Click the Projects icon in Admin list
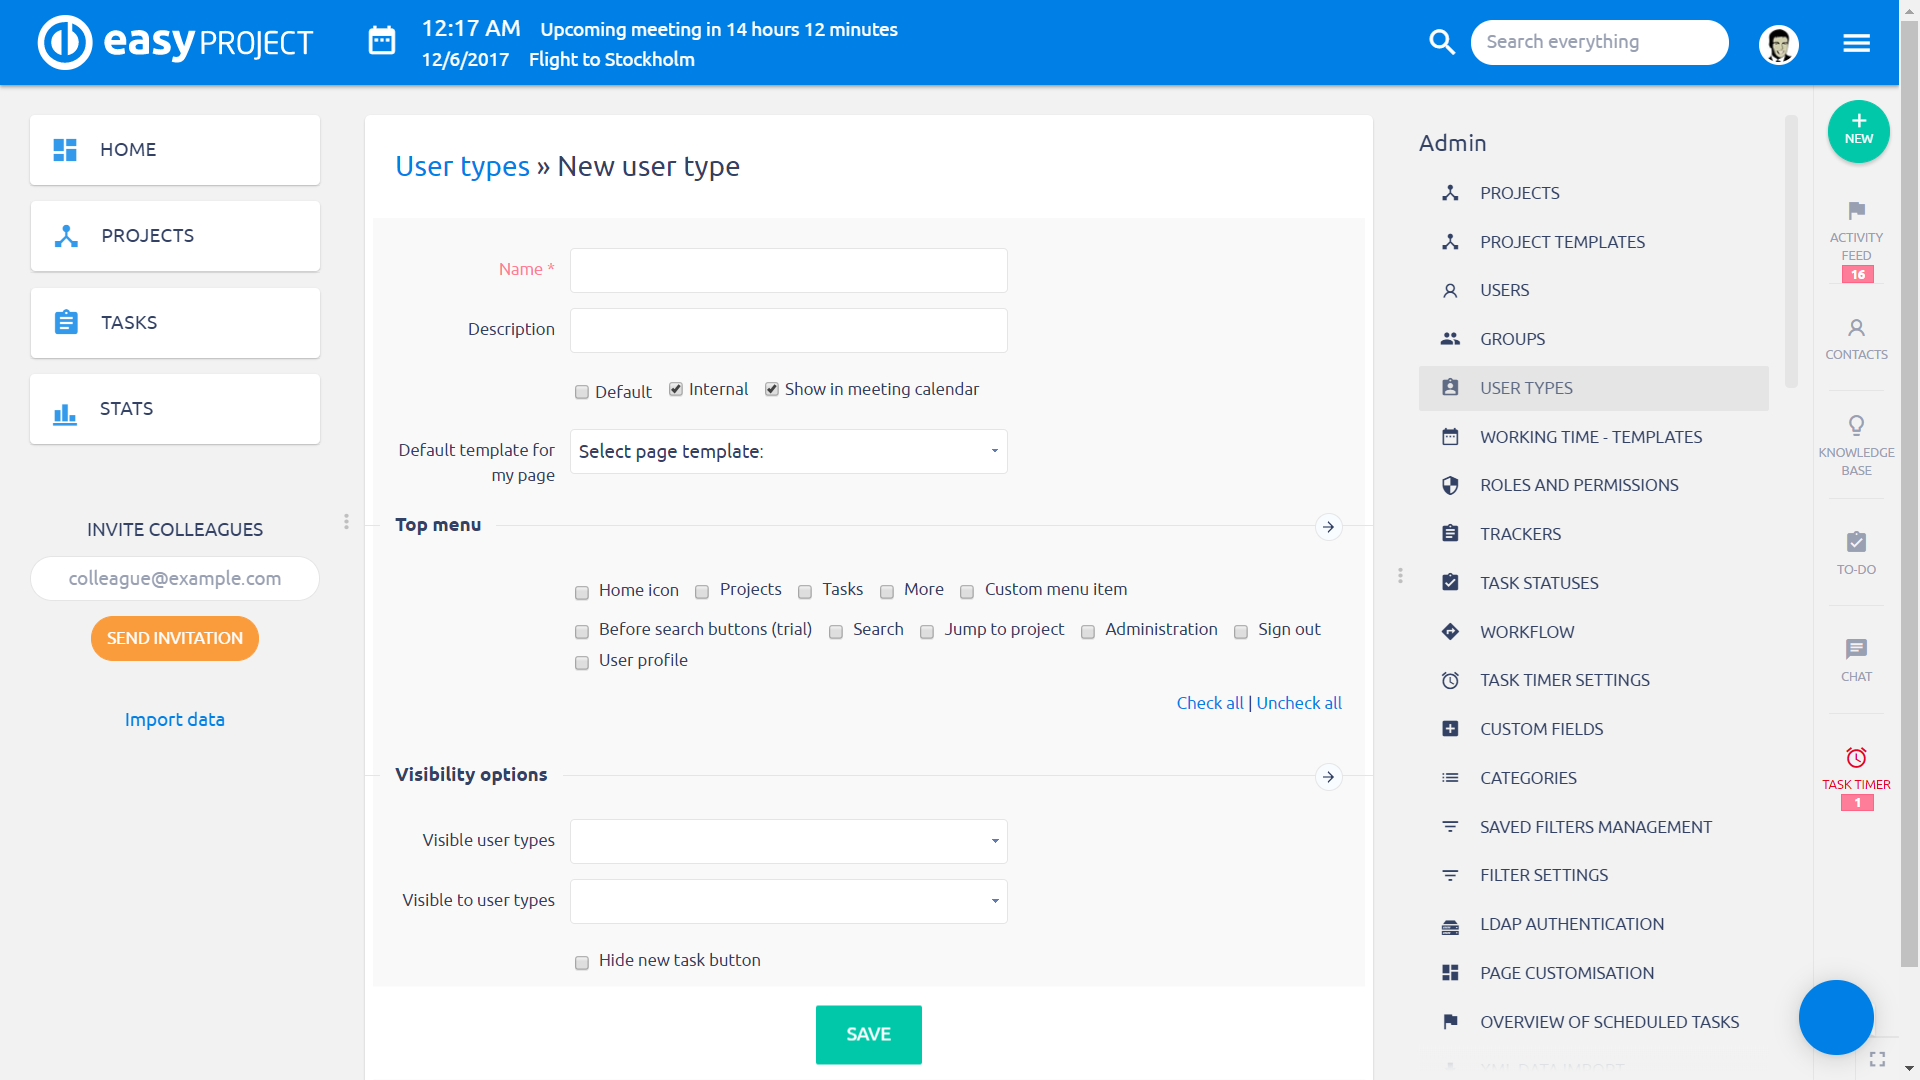Screen dimensions: 1920x1080 pyautogui.click(x=1450, y=193)
